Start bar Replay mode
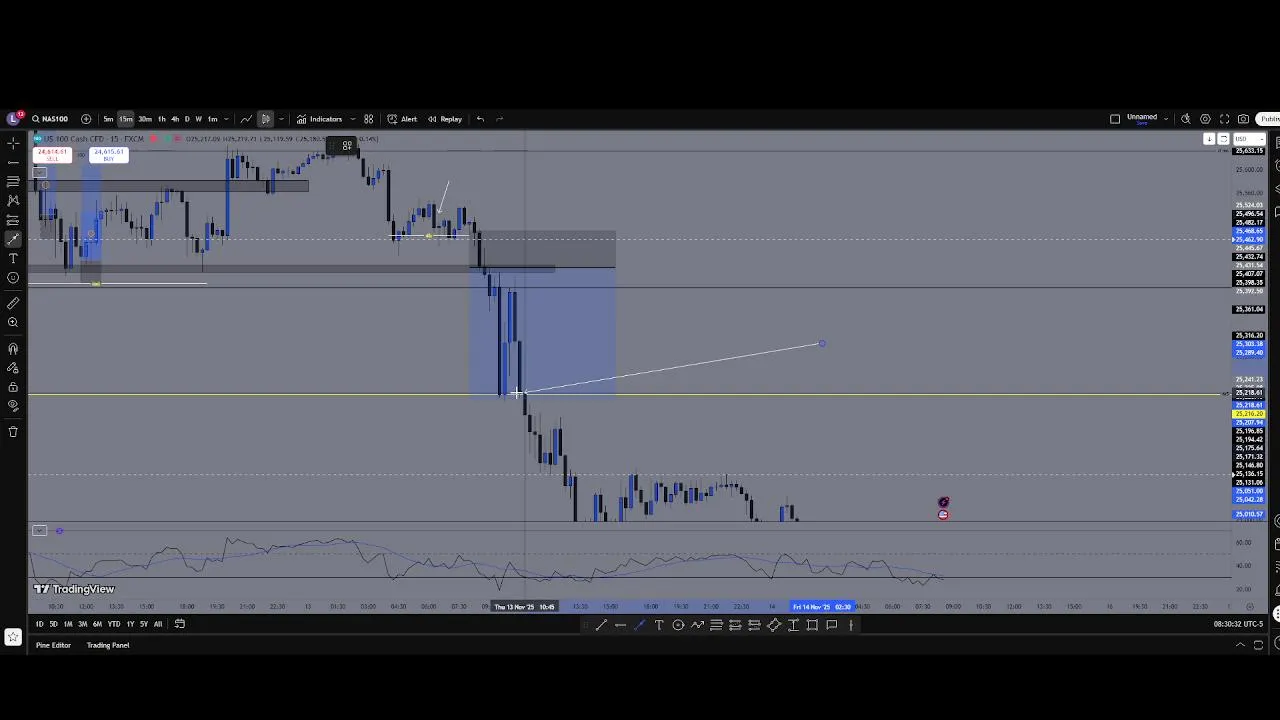Screen dimensions: 1280x720 coord(445,119)
